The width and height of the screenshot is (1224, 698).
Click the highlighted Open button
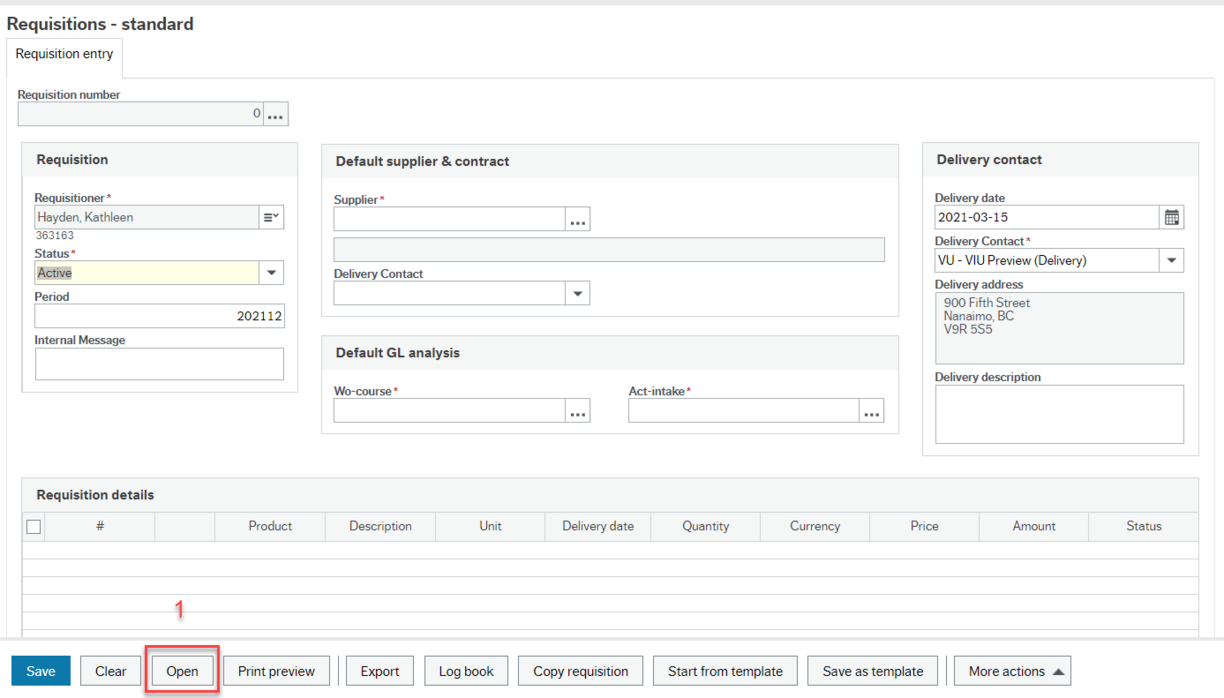click(x=181, y=671)
